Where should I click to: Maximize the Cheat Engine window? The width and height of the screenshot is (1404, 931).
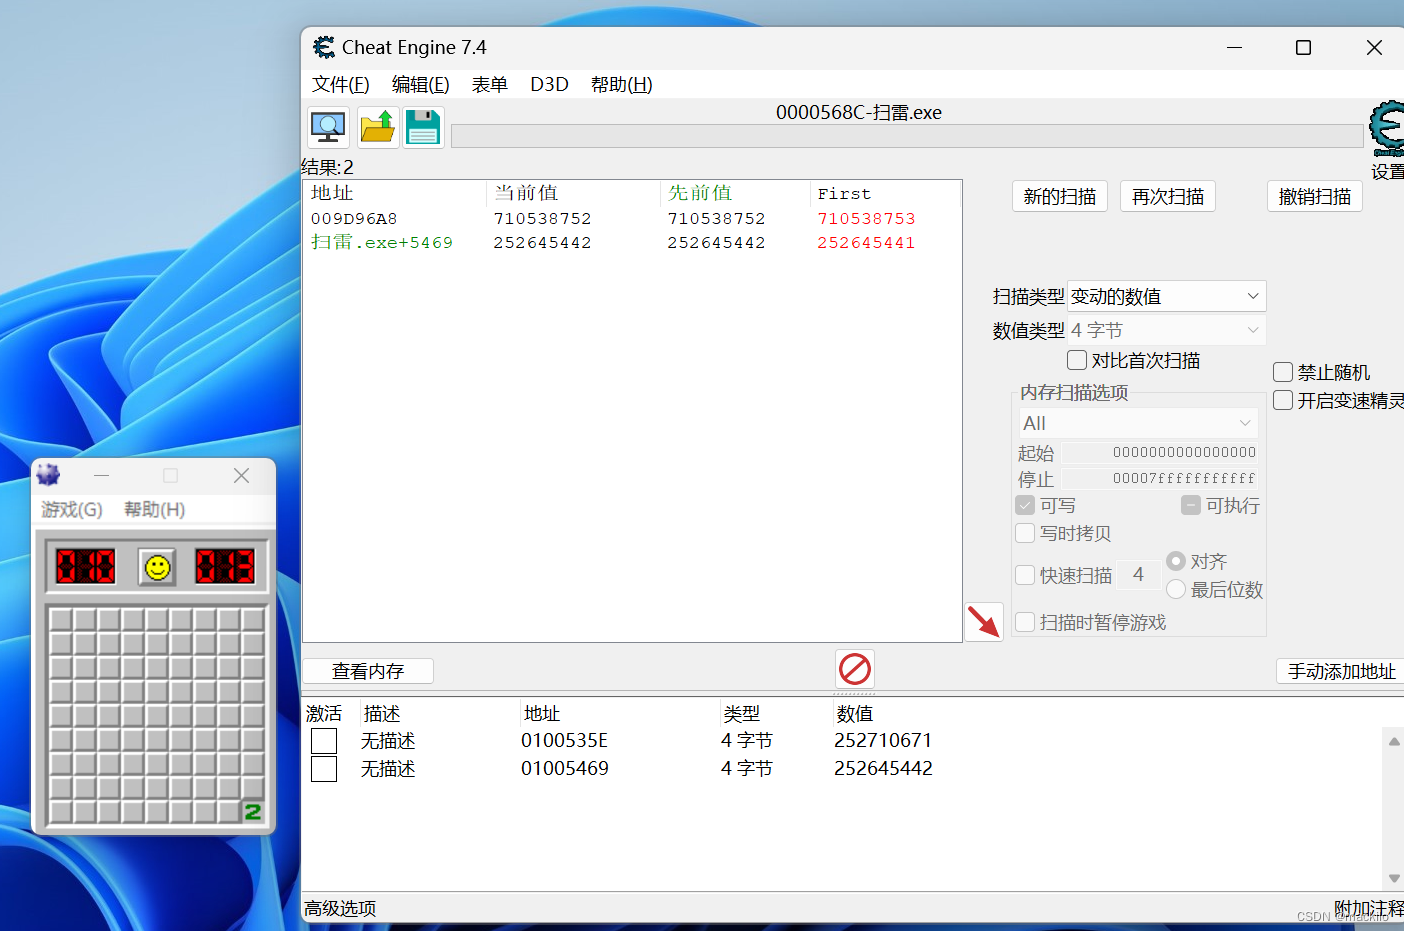(x=1303, y=47)
